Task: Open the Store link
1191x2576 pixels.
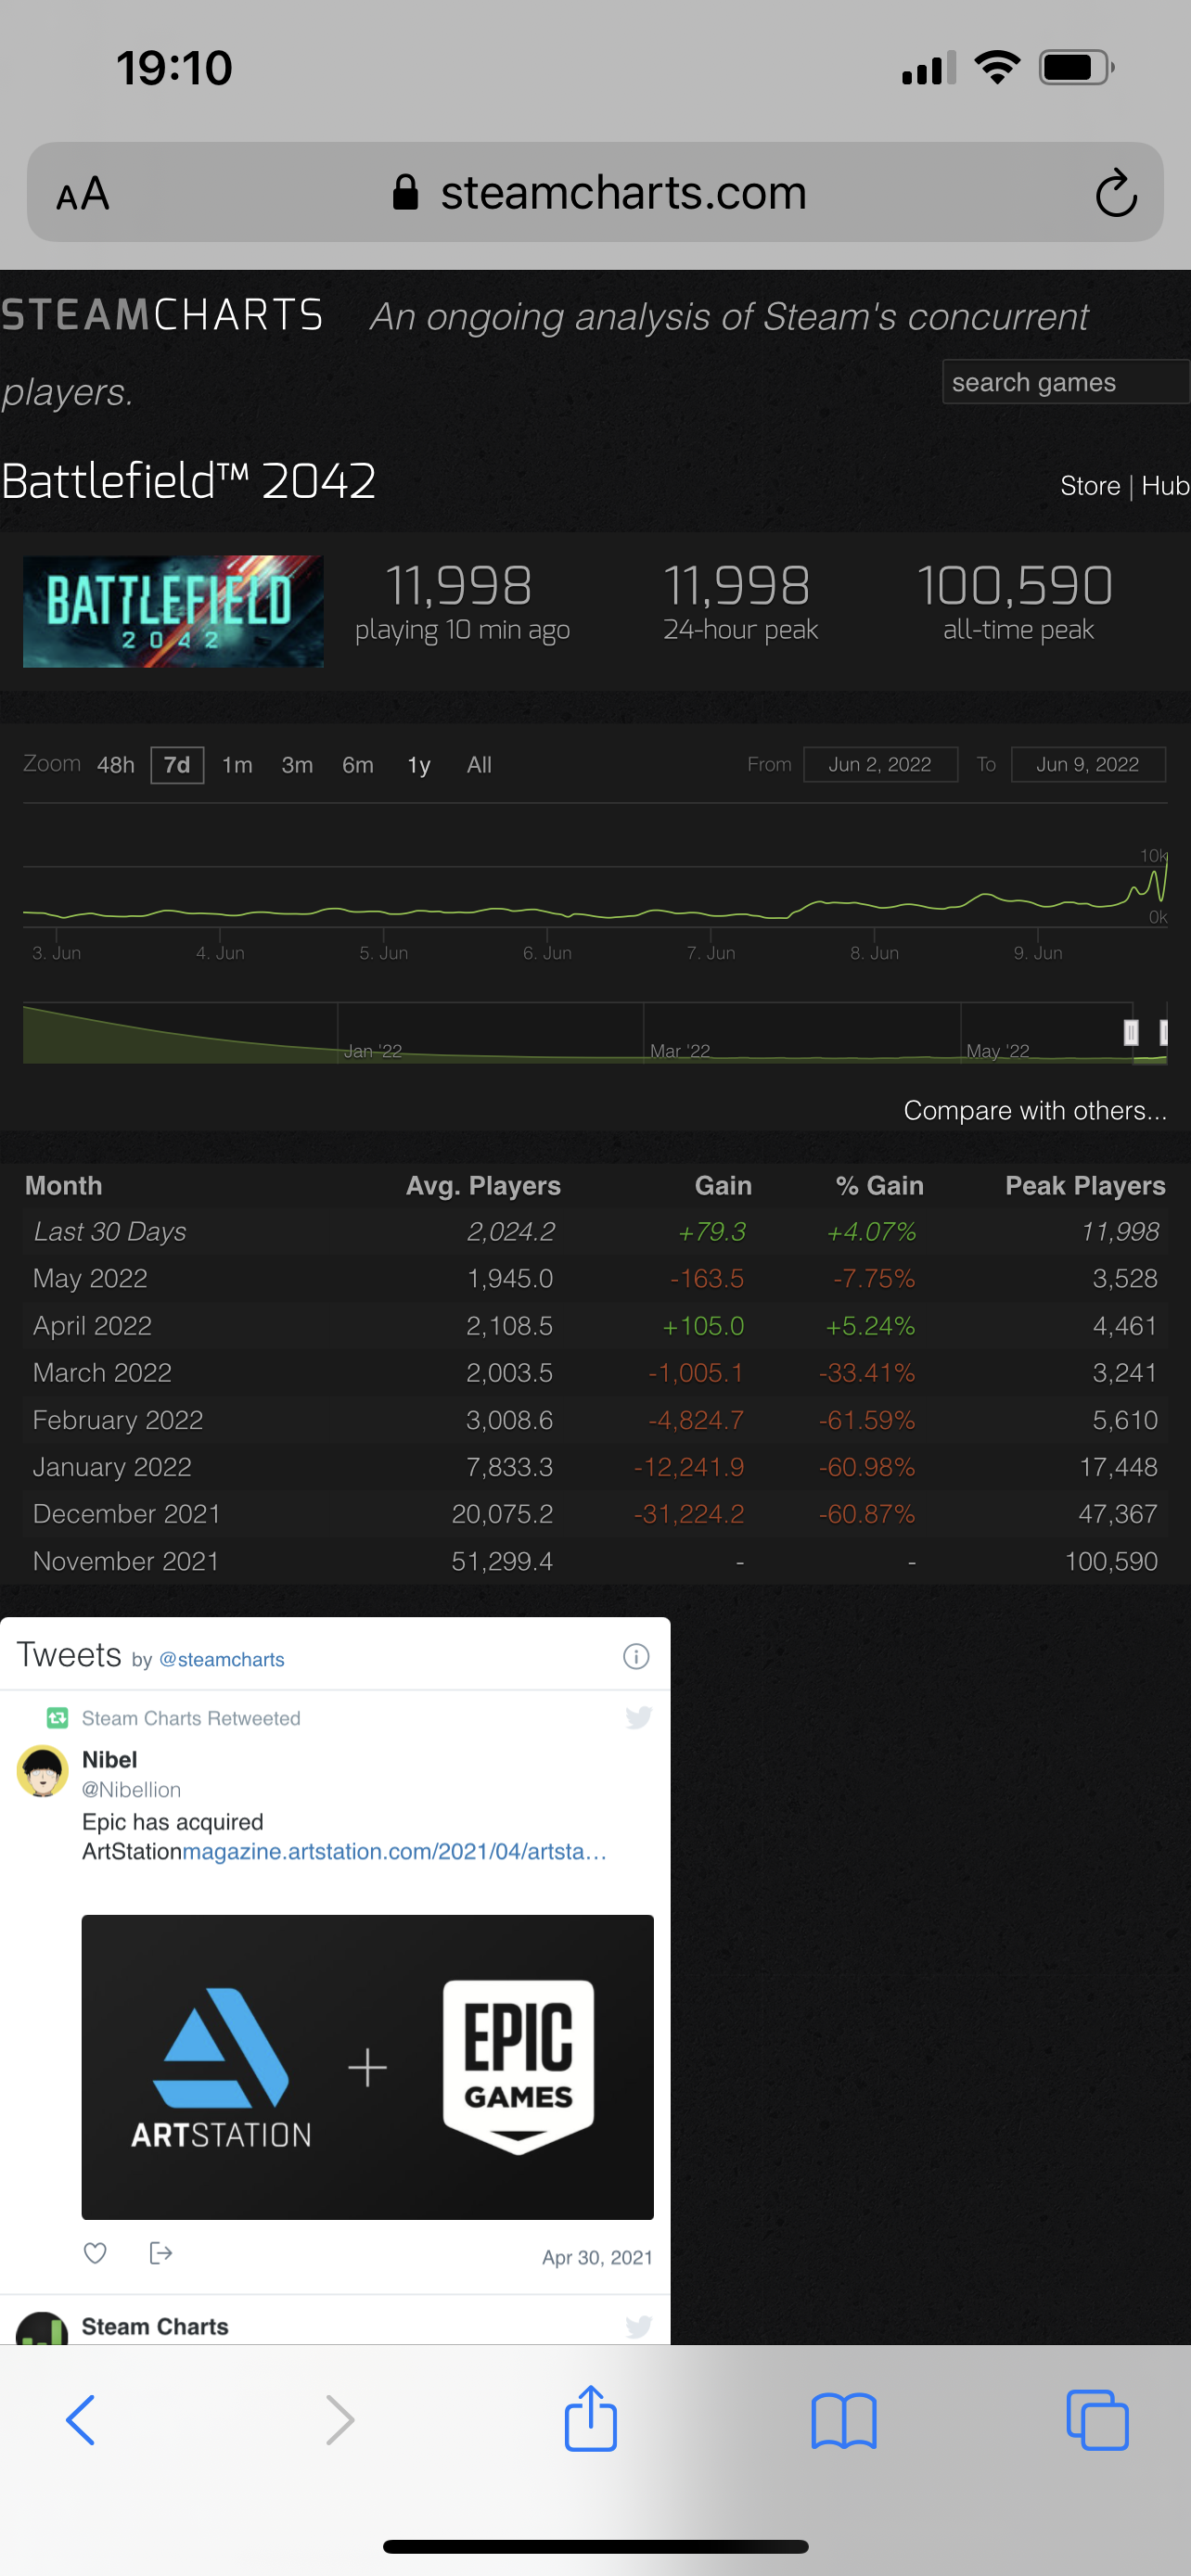Action: pyautogui.click(x=1090, y=486)
